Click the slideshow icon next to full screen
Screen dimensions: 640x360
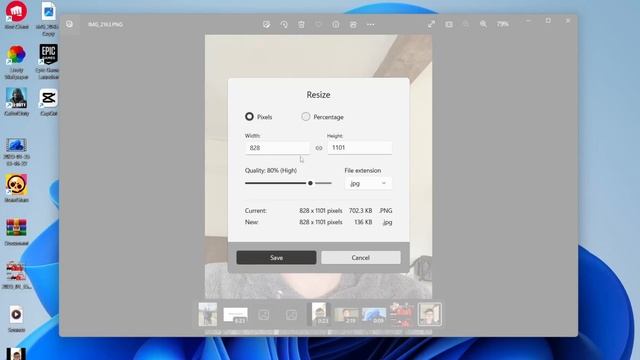click(x=449, y=24)
